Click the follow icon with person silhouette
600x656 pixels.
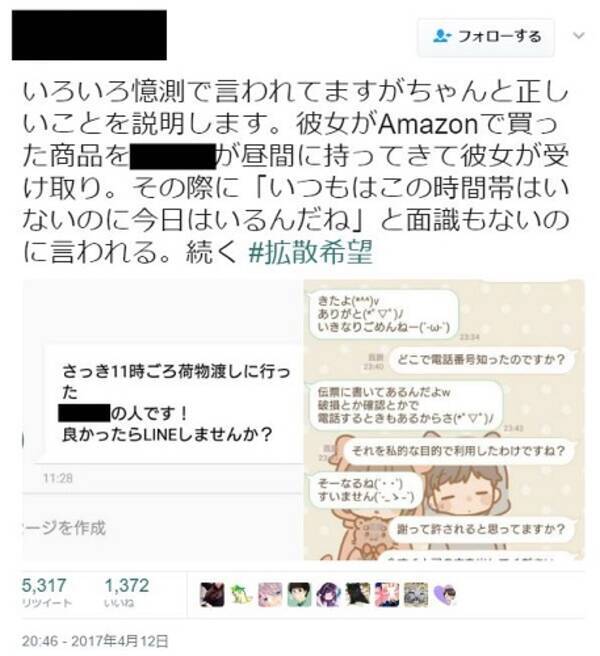click(442, 36)
